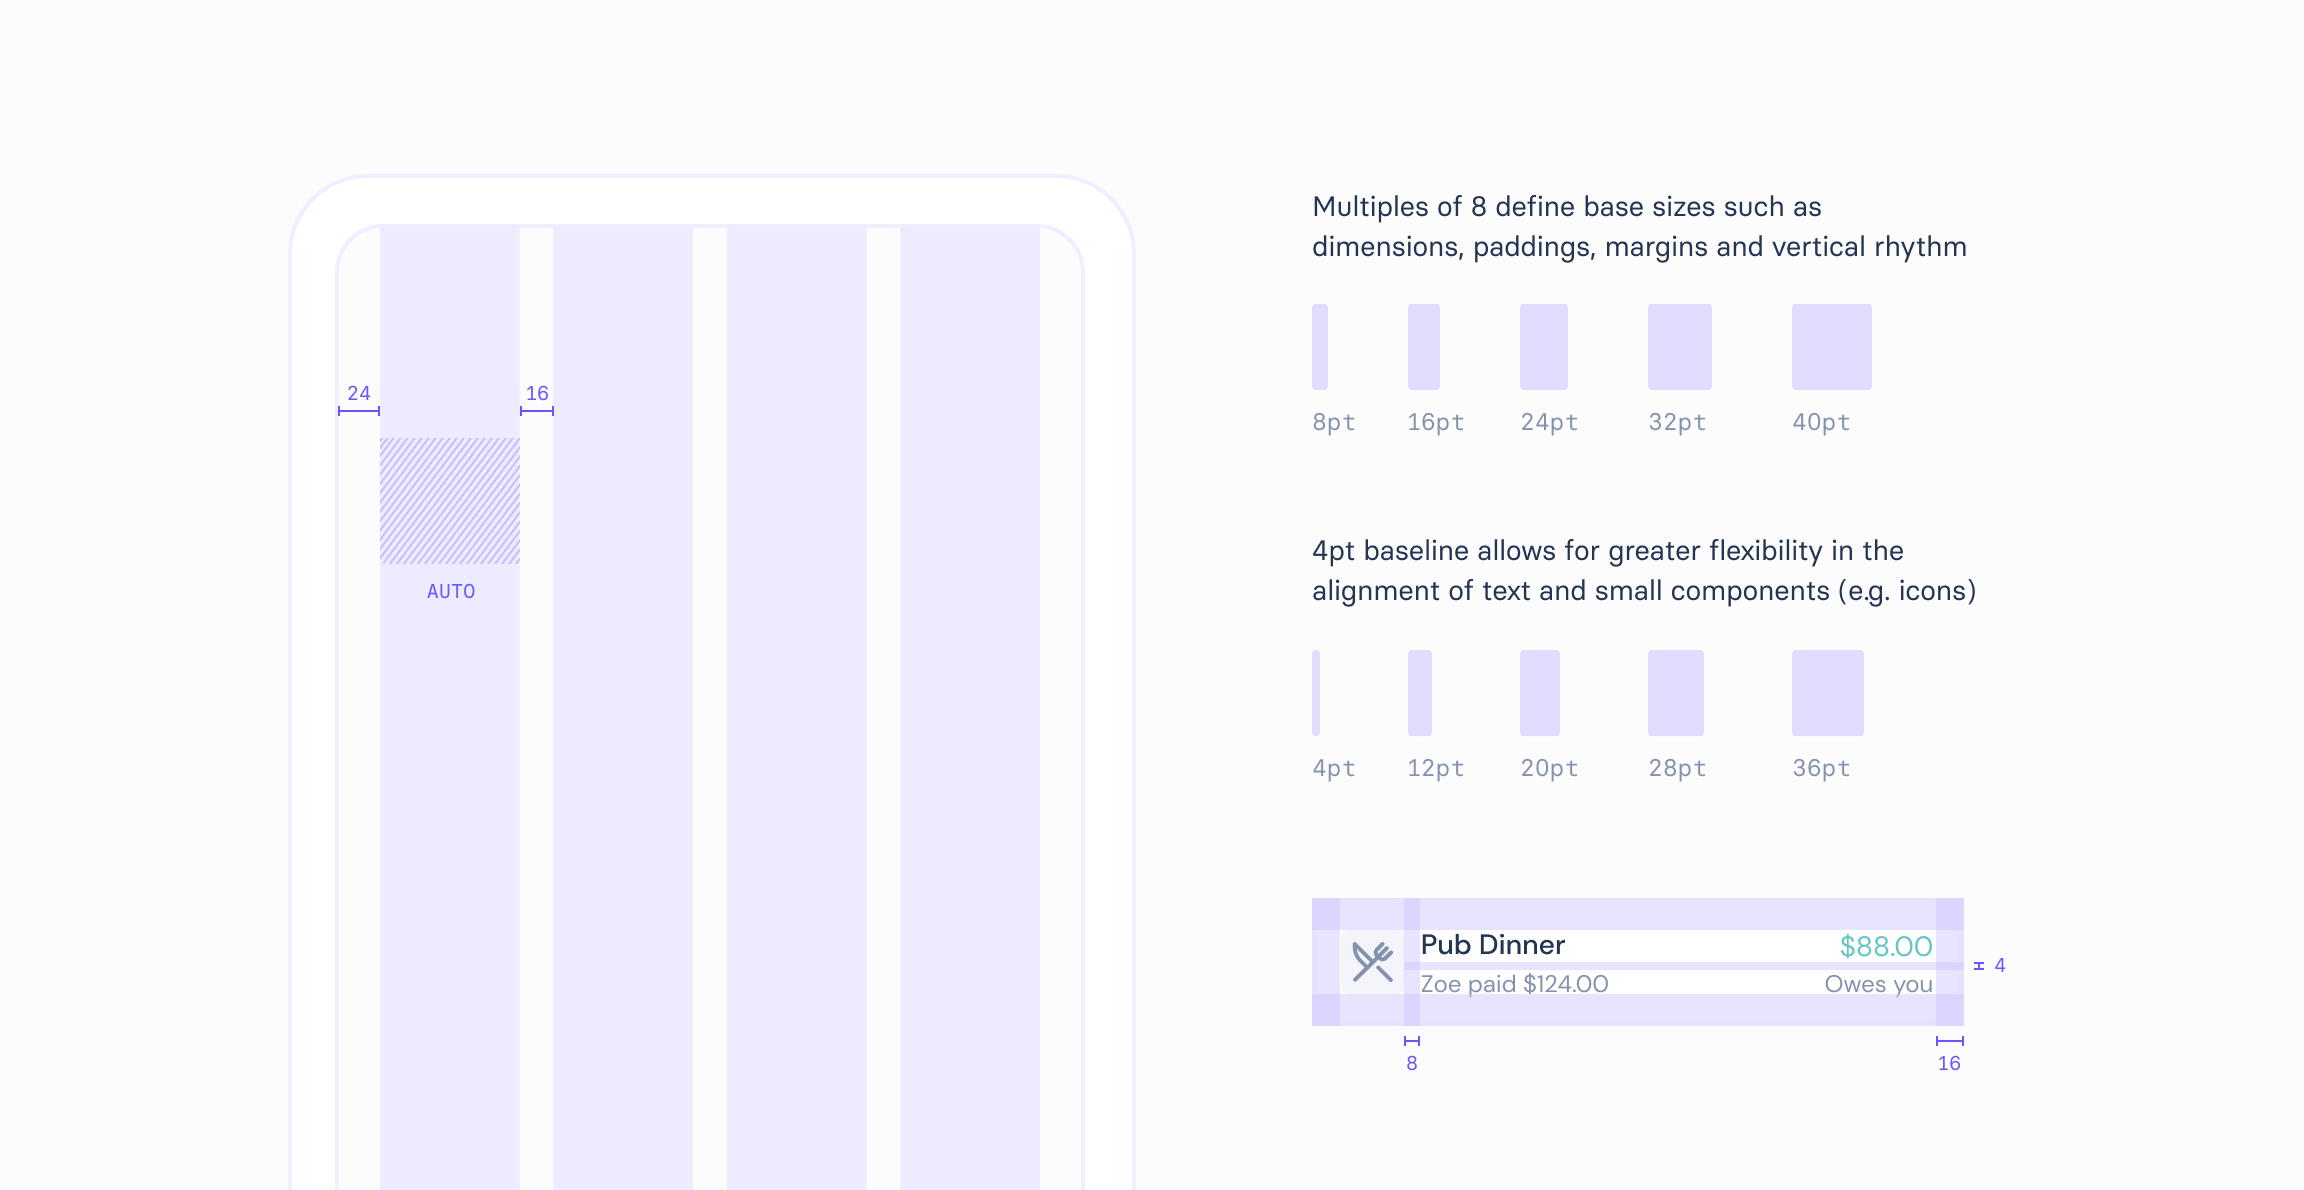Click the hatched AUTO column block
The width and height of the screenshot is (2304, 1190).
pos(449,501)
